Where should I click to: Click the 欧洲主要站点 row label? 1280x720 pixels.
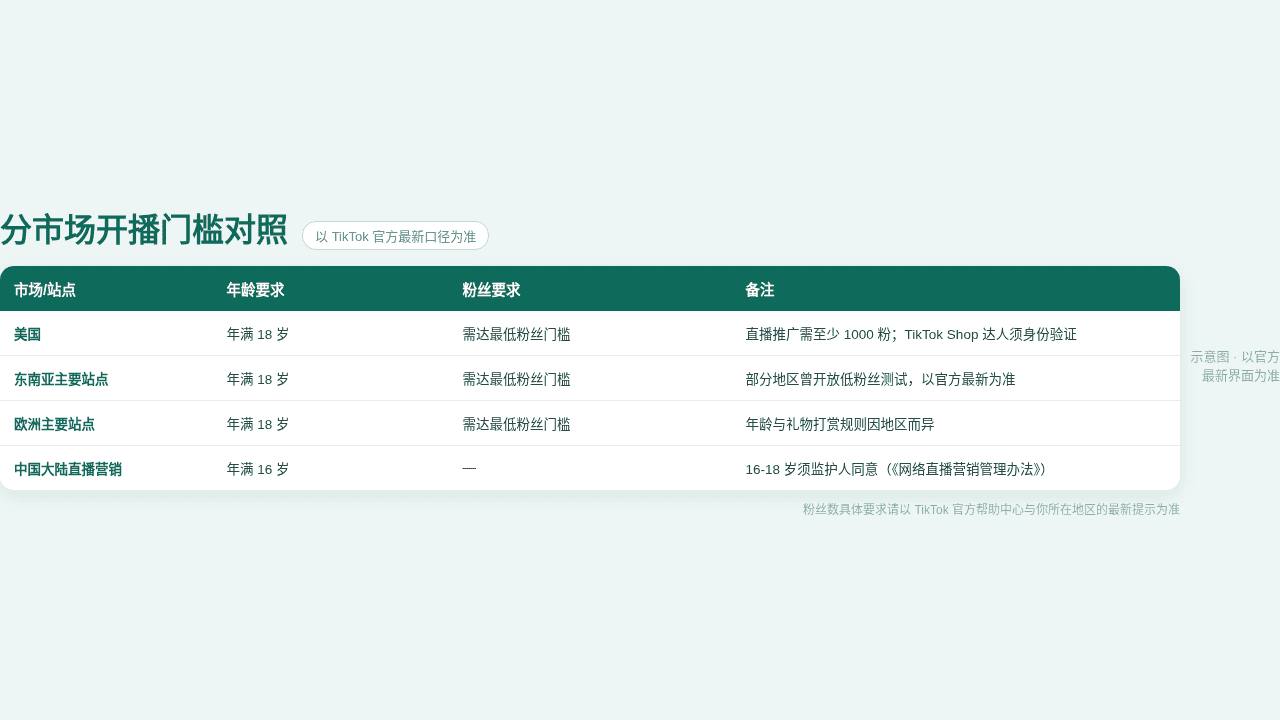pos(54,424)
